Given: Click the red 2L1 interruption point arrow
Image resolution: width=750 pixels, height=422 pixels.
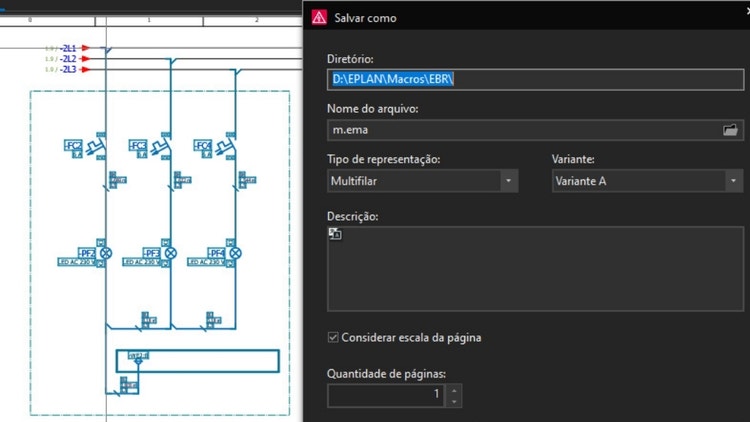Looking at the screenshot, I should coord(86,48).
